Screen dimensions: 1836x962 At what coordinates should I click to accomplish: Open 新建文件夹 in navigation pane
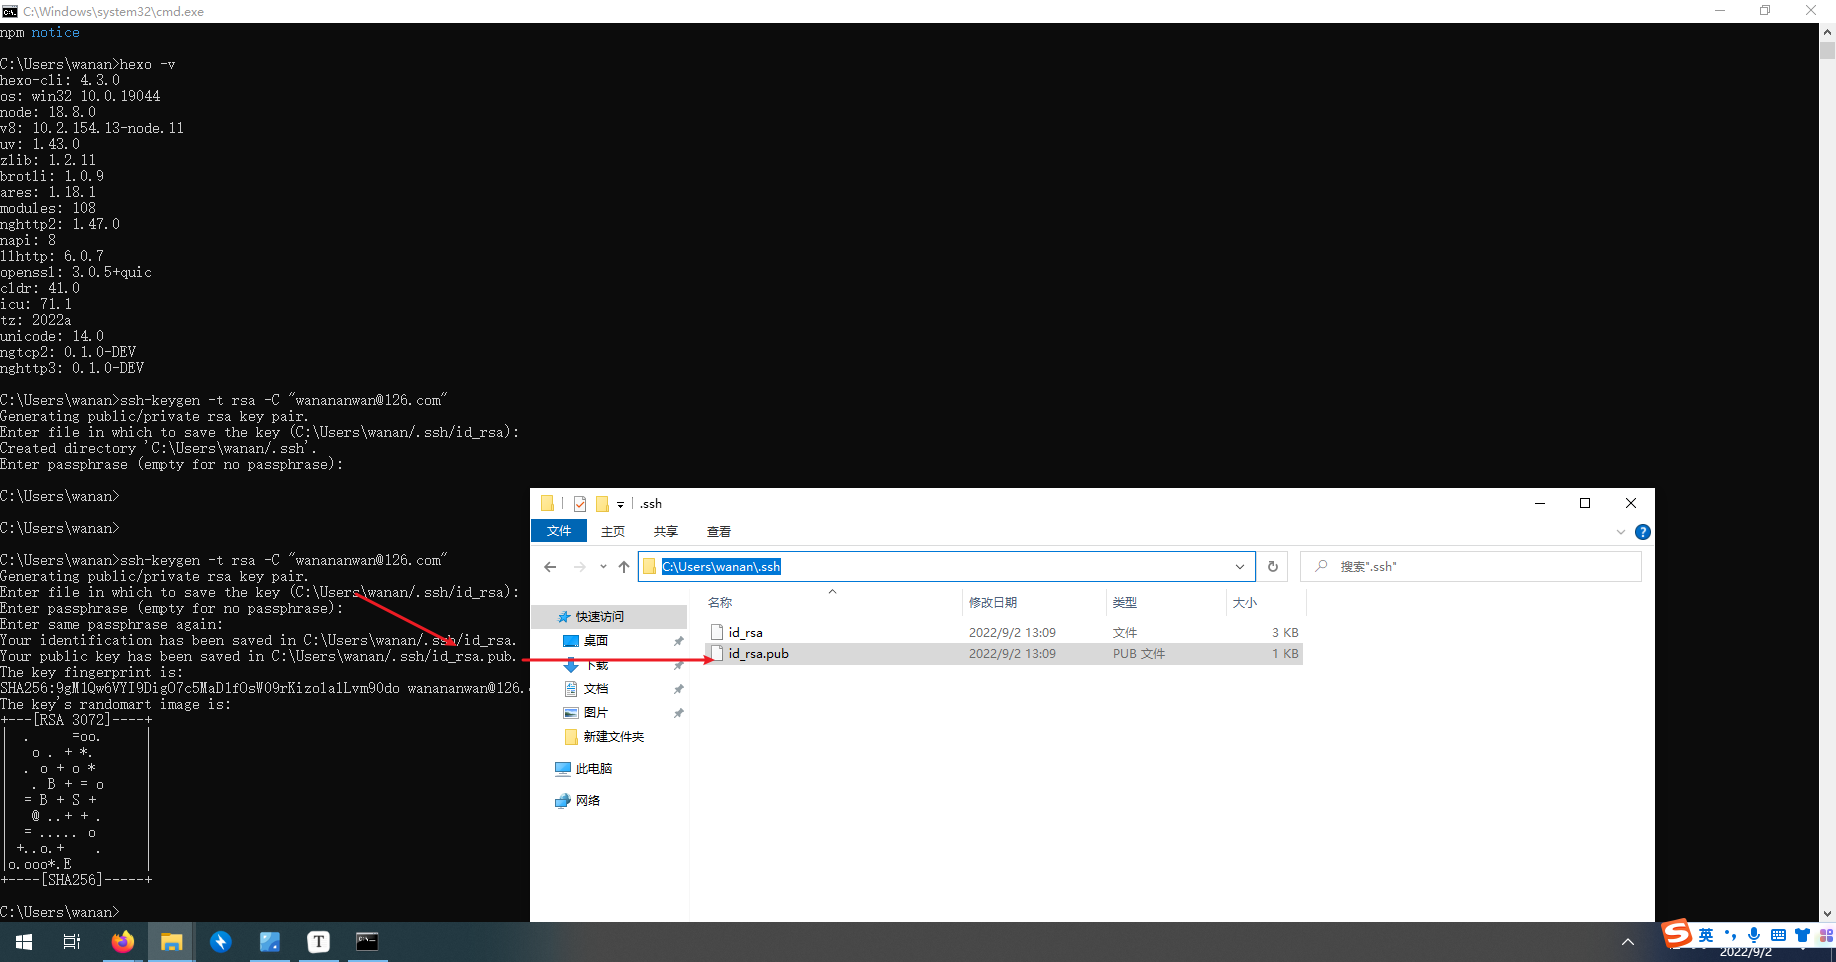pyautogui.click(x=613, y=737)
